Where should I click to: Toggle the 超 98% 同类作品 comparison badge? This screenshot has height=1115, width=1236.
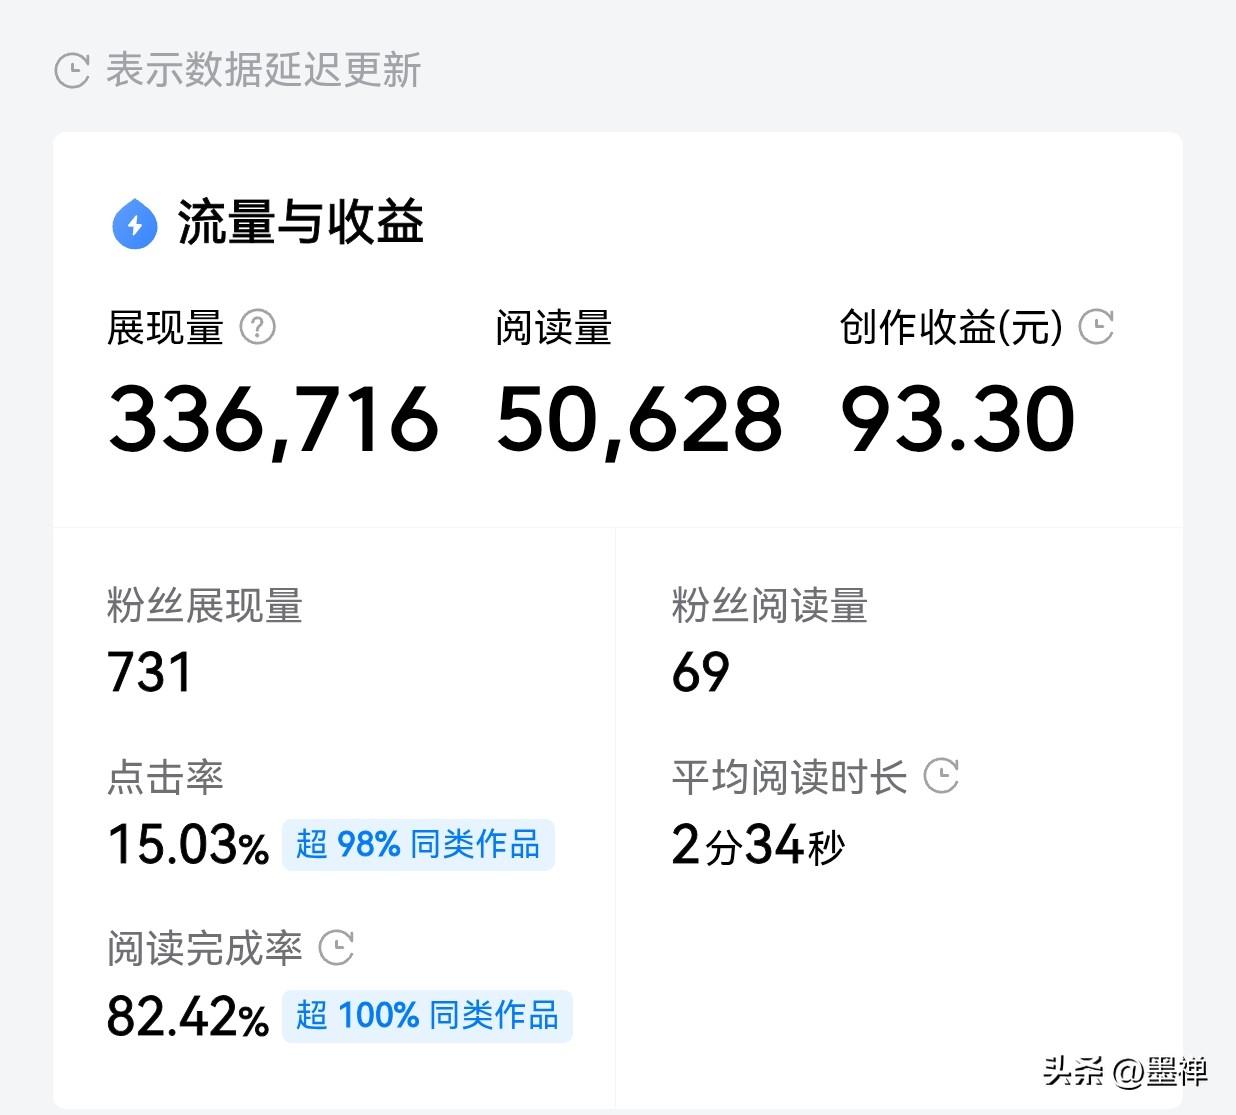pos(416,845)
